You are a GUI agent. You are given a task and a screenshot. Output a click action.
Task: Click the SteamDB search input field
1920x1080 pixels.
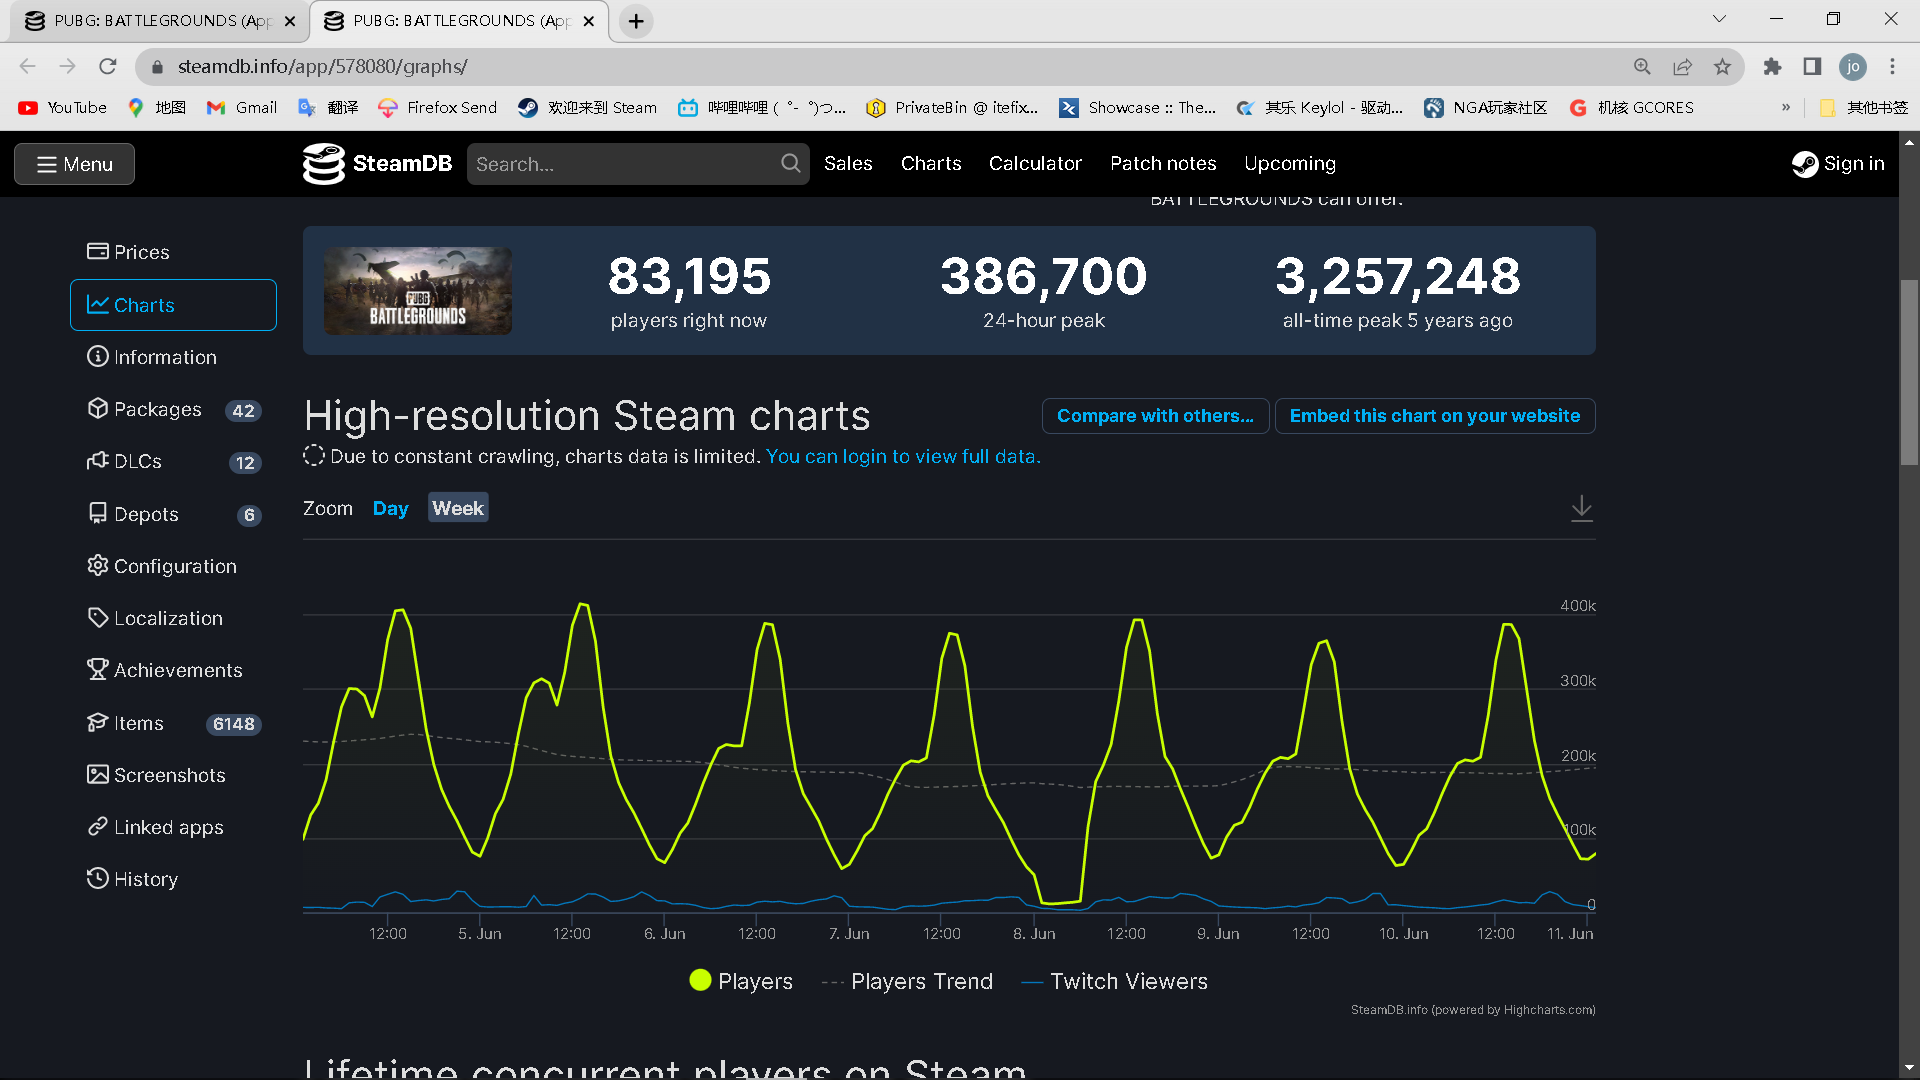tap(625, 164)
